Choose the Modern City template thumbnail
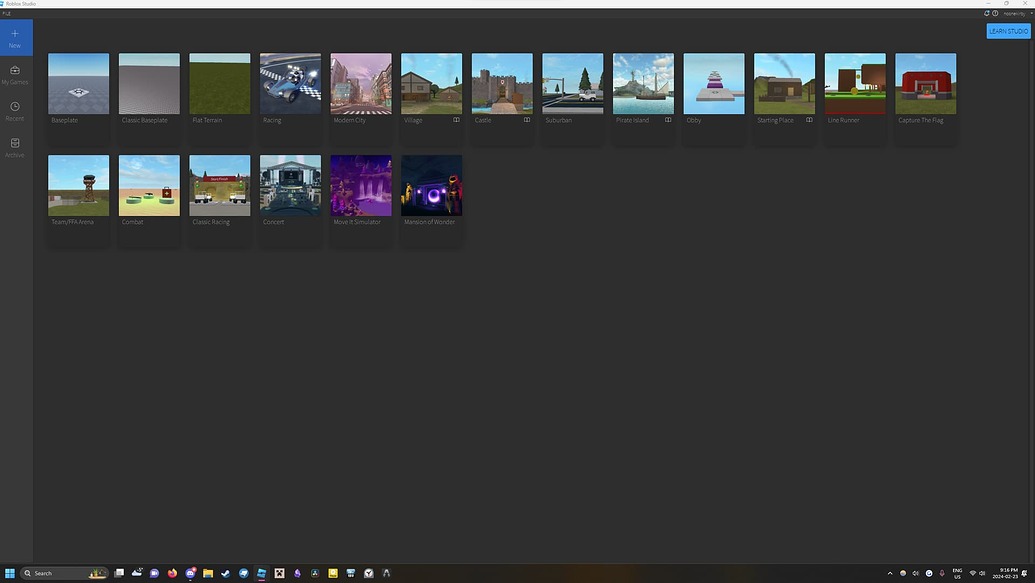Viewport: 1035px width, 583px height. point(361,84)
